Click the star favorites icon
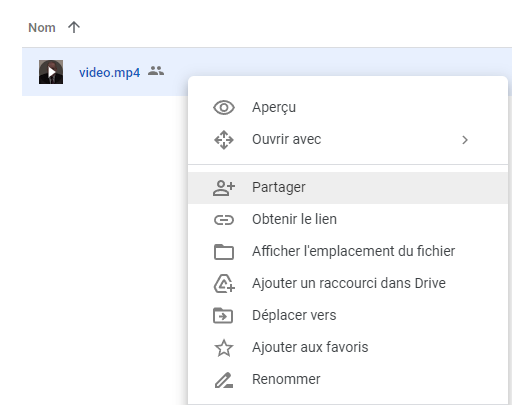The width and height of the screenshot is (512, 405). click(x=224, y=348)
